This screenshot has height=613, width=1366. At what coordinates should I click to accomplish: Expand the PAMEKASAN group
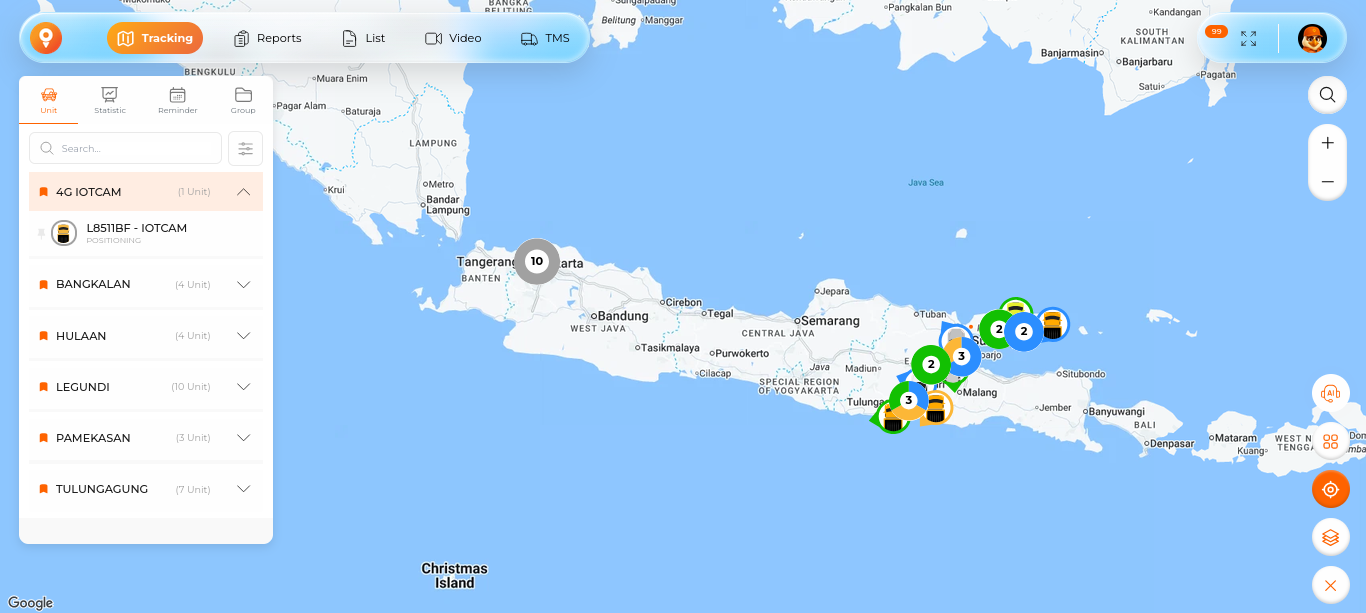[243, 437]
